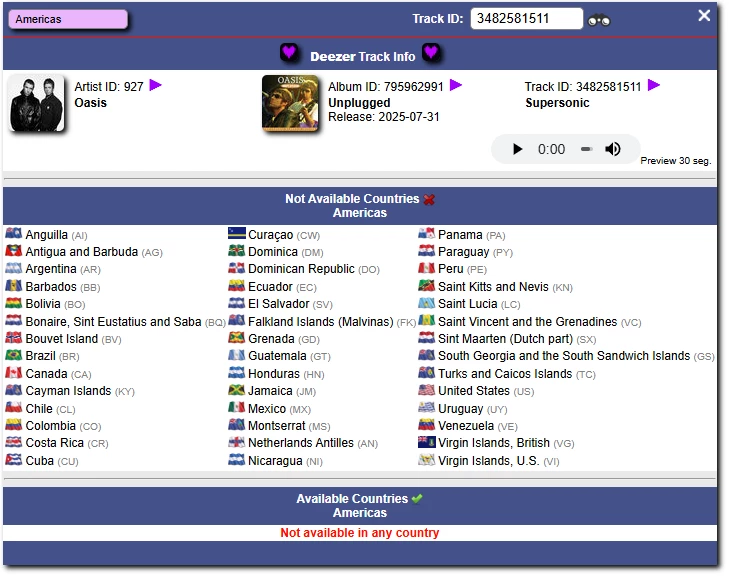Click the Colombia flag icon
The width and height of the screenshot is (729, 576).
pyautogui.click(x=13, y=425)
